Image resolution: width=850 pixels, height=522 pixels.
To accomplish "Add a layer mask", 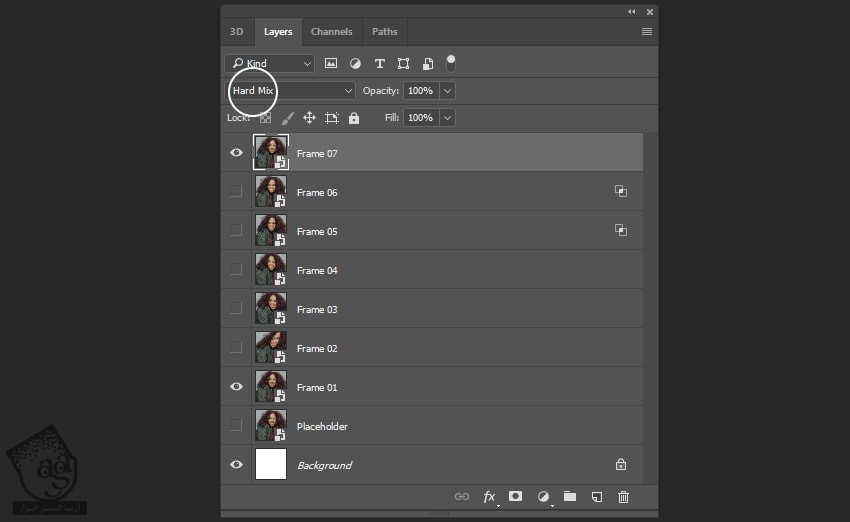I will point(515,496).
